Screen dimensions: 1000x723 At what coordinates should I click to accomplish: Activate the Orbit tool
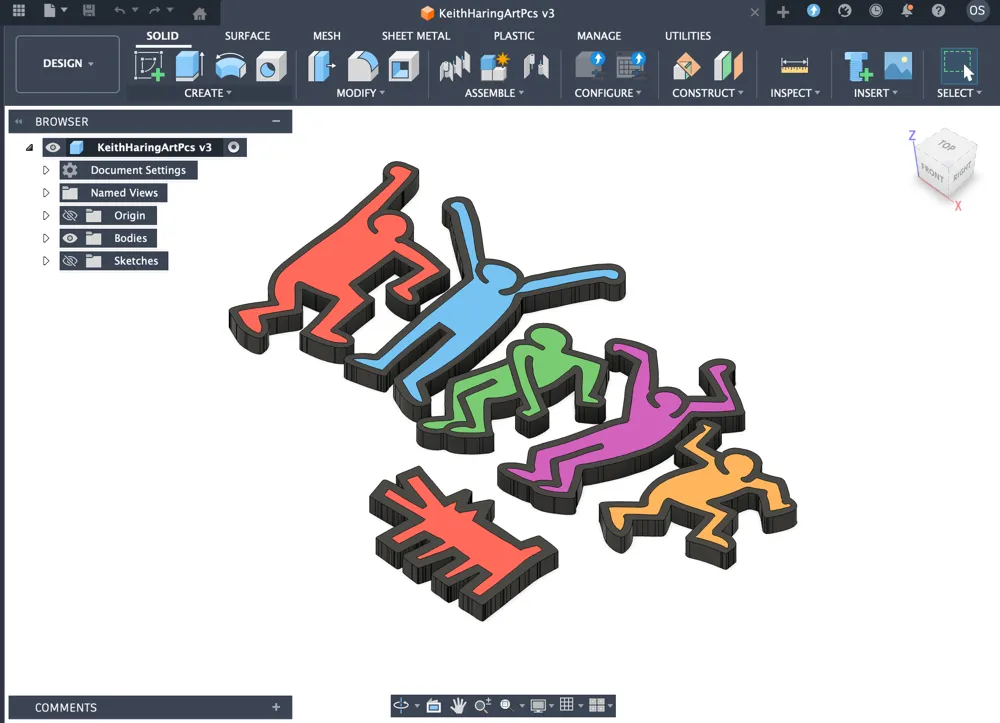coord(402,705)
